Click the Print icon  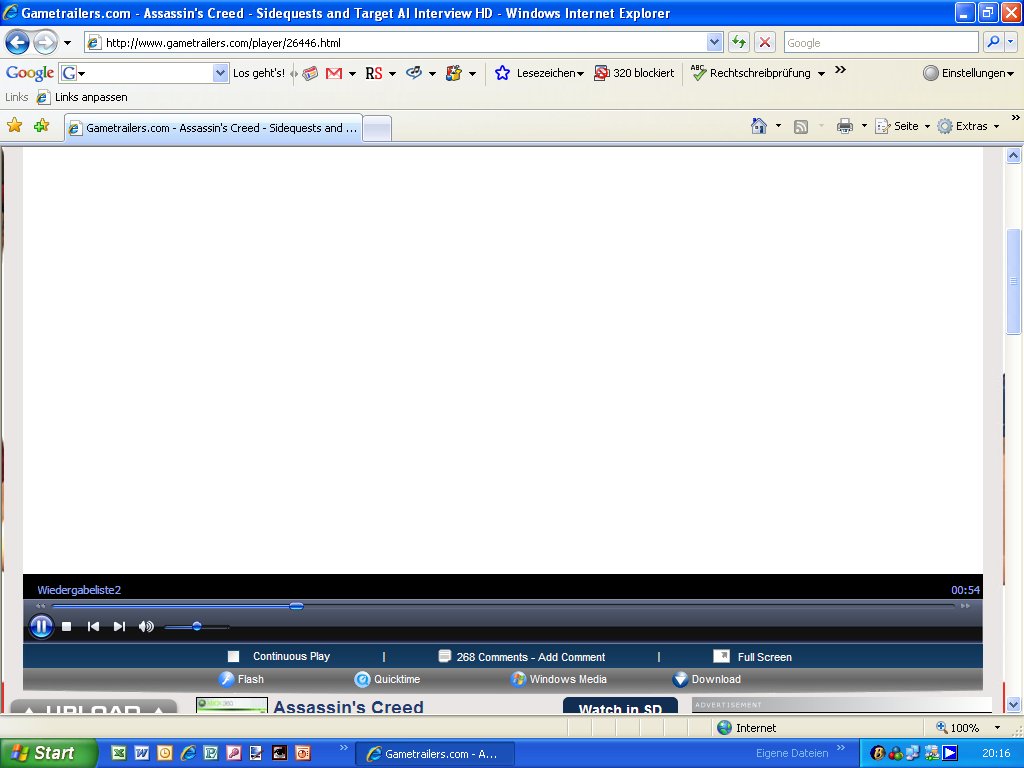point(844,125)
